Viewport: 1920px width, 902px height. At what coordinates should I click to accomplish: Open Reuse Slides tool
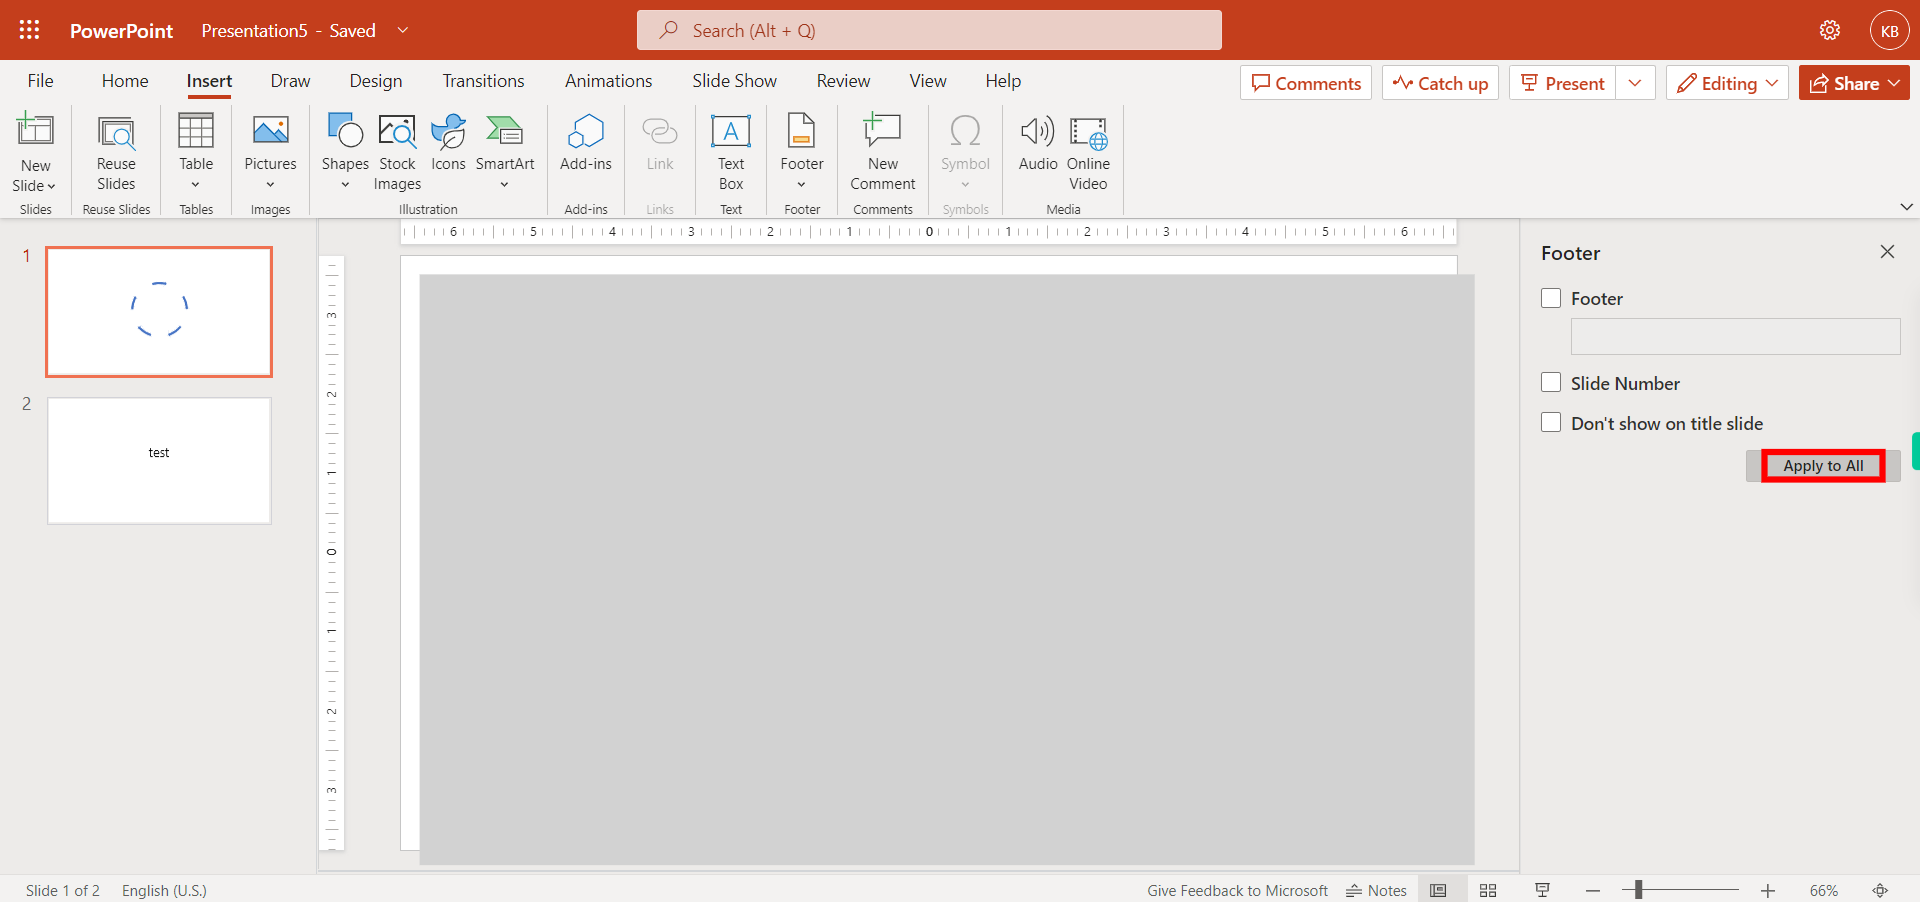coord(116,153)
